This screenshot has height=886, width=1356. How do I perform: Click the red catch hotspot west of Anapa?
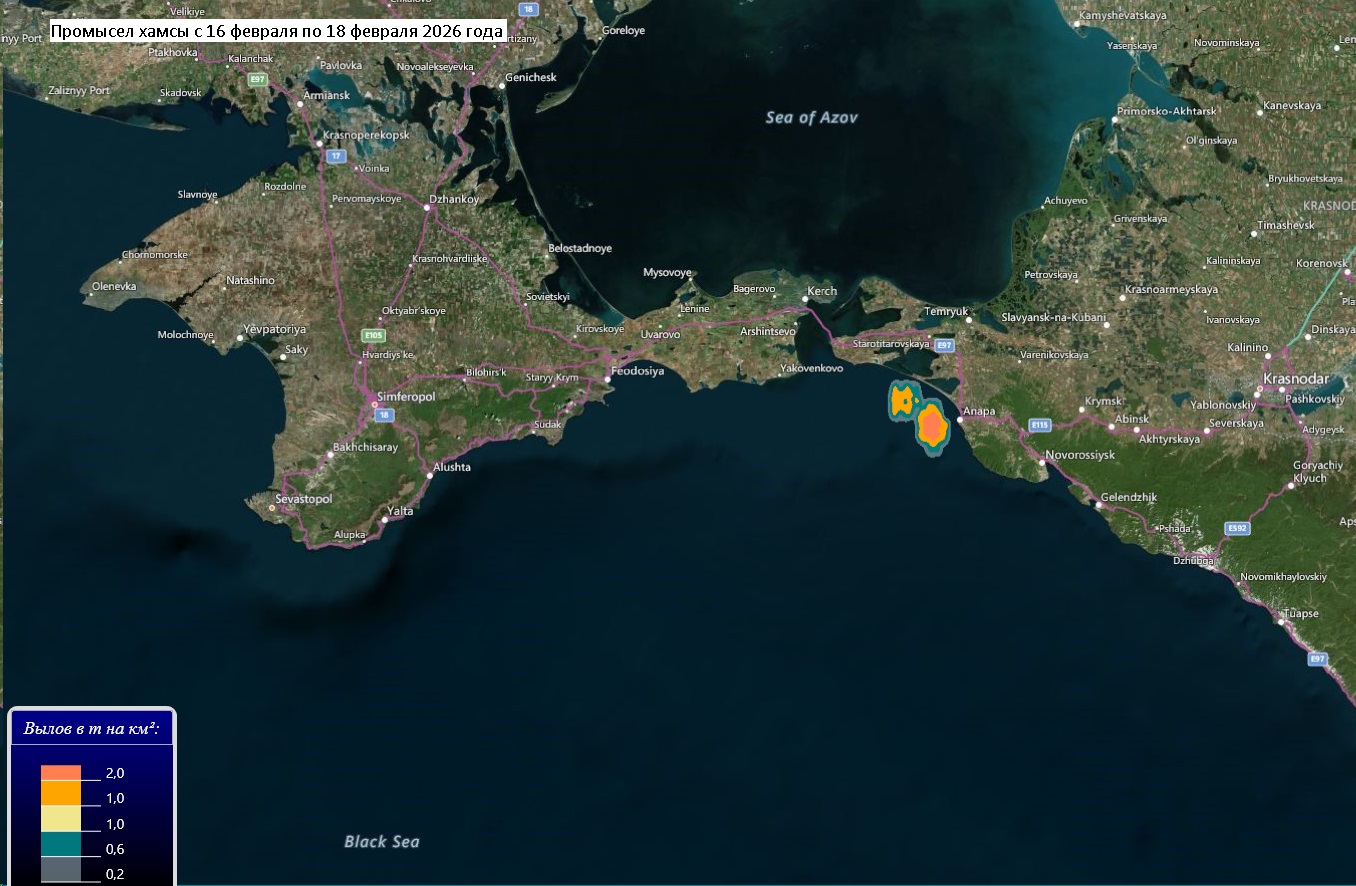932,427
